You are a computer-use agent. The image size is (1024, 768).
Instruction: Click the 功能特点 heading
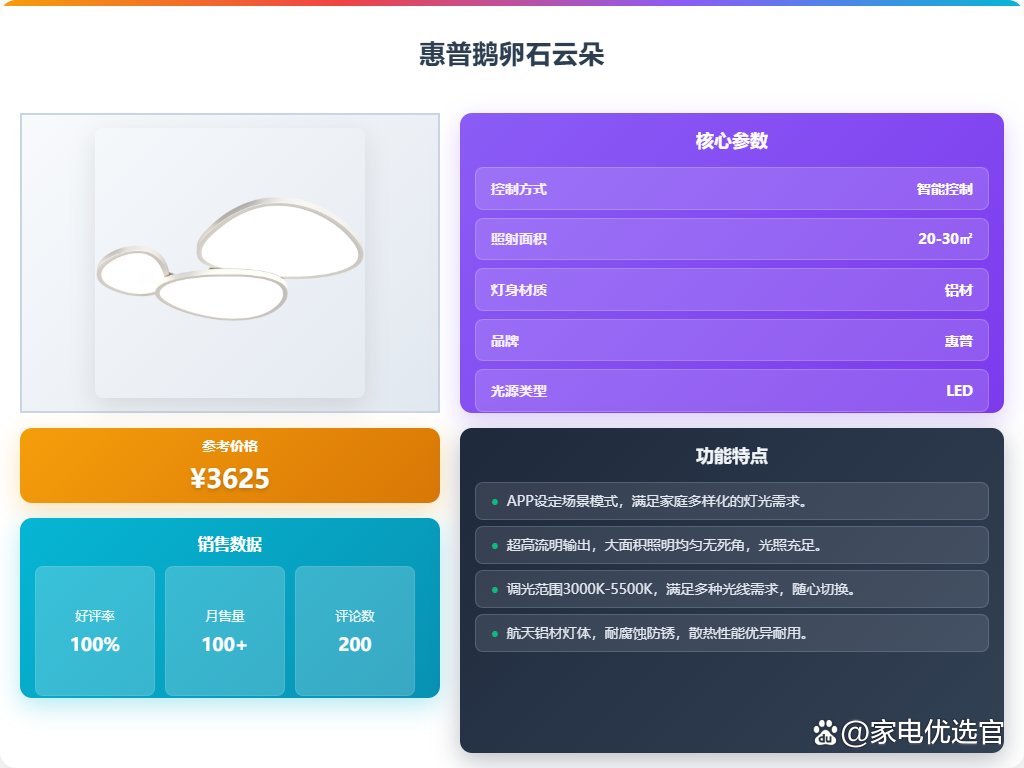tap(731, 456)
